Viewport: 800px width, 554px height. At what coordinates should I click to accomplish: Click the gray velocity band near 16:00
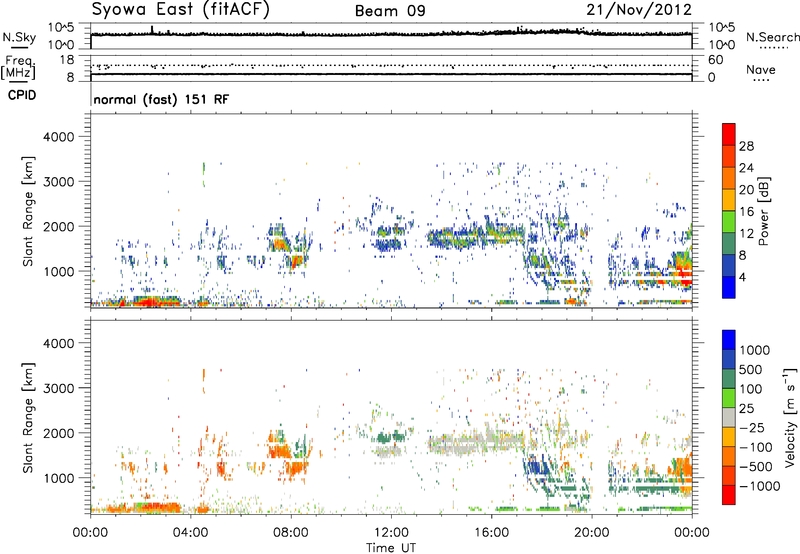[x=477, y=442]
